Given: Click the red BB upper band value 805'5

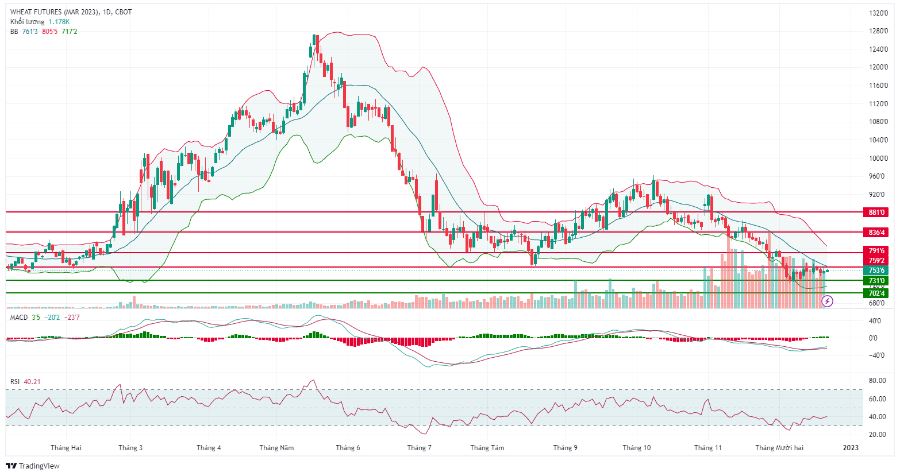Looking at the screenshot, I should click(x=50, y=31).
